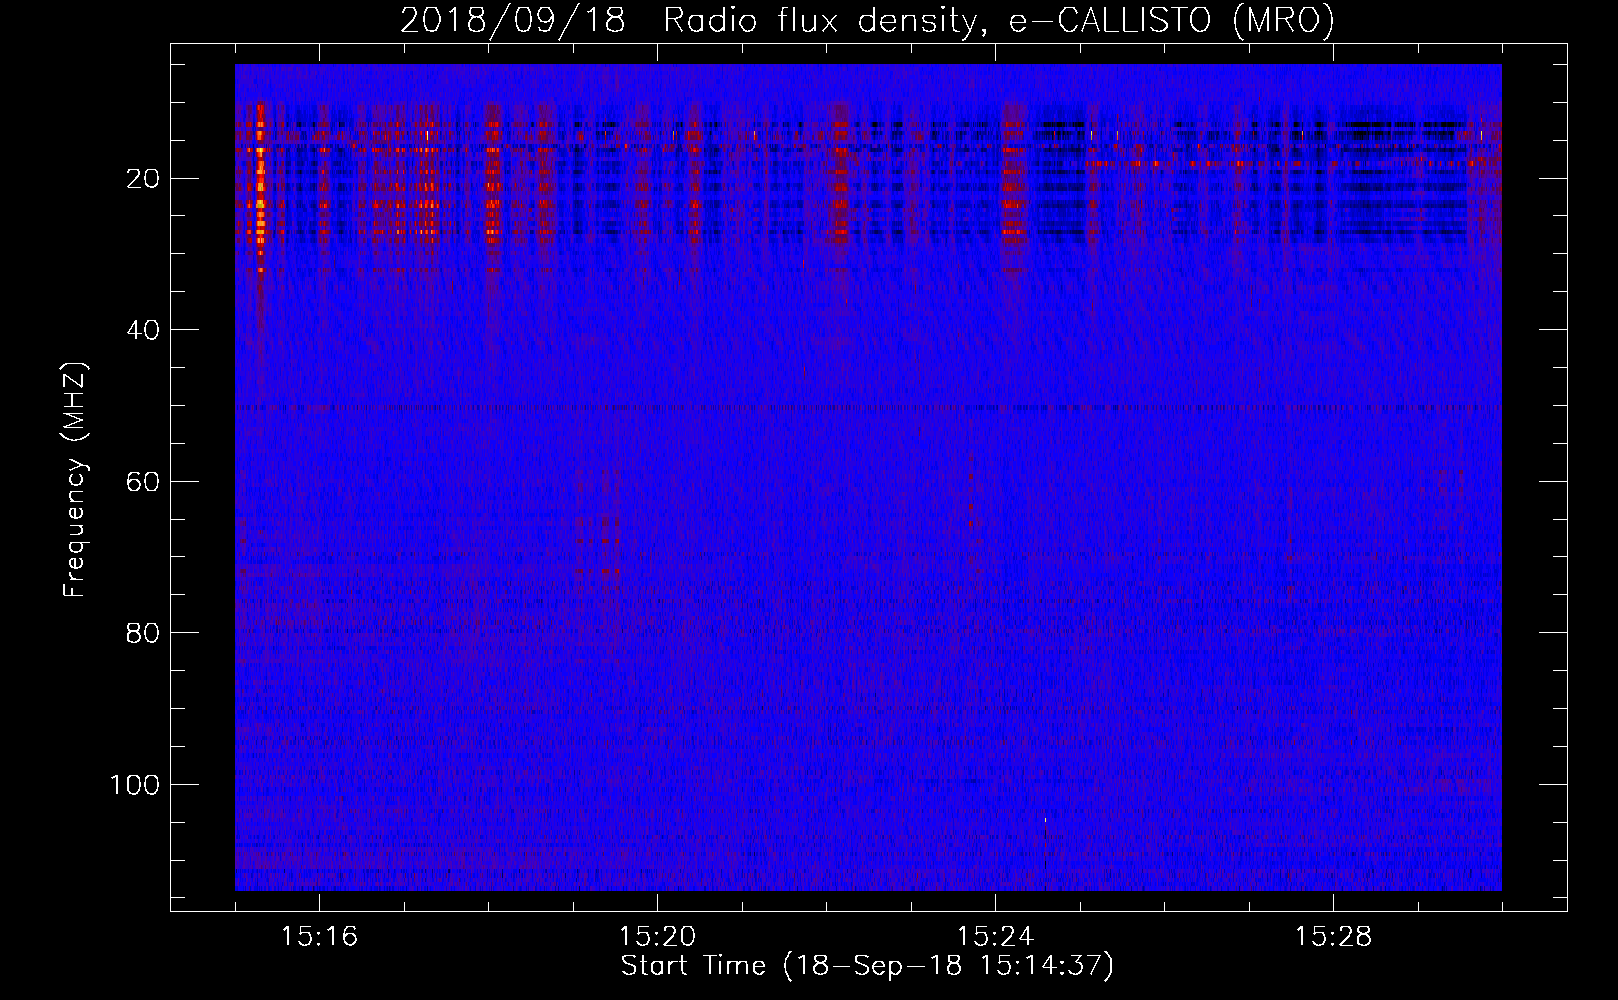Click the 20 MHz frequency tick label
The width and height of the screenshot is (1618, 1000).
tap(143, 179)
